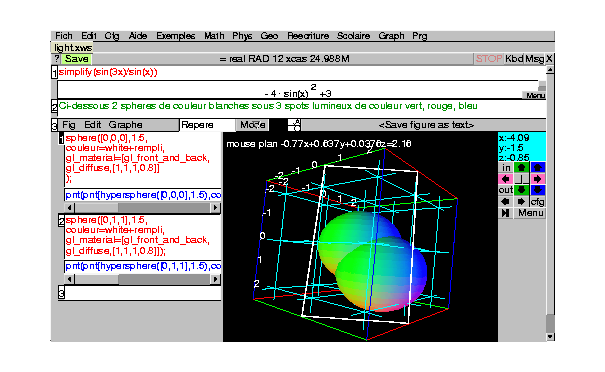The image size is (605, 372).
Task: Click the pink left arrow button
Action: pyautogui.click(x=505, y=179)
